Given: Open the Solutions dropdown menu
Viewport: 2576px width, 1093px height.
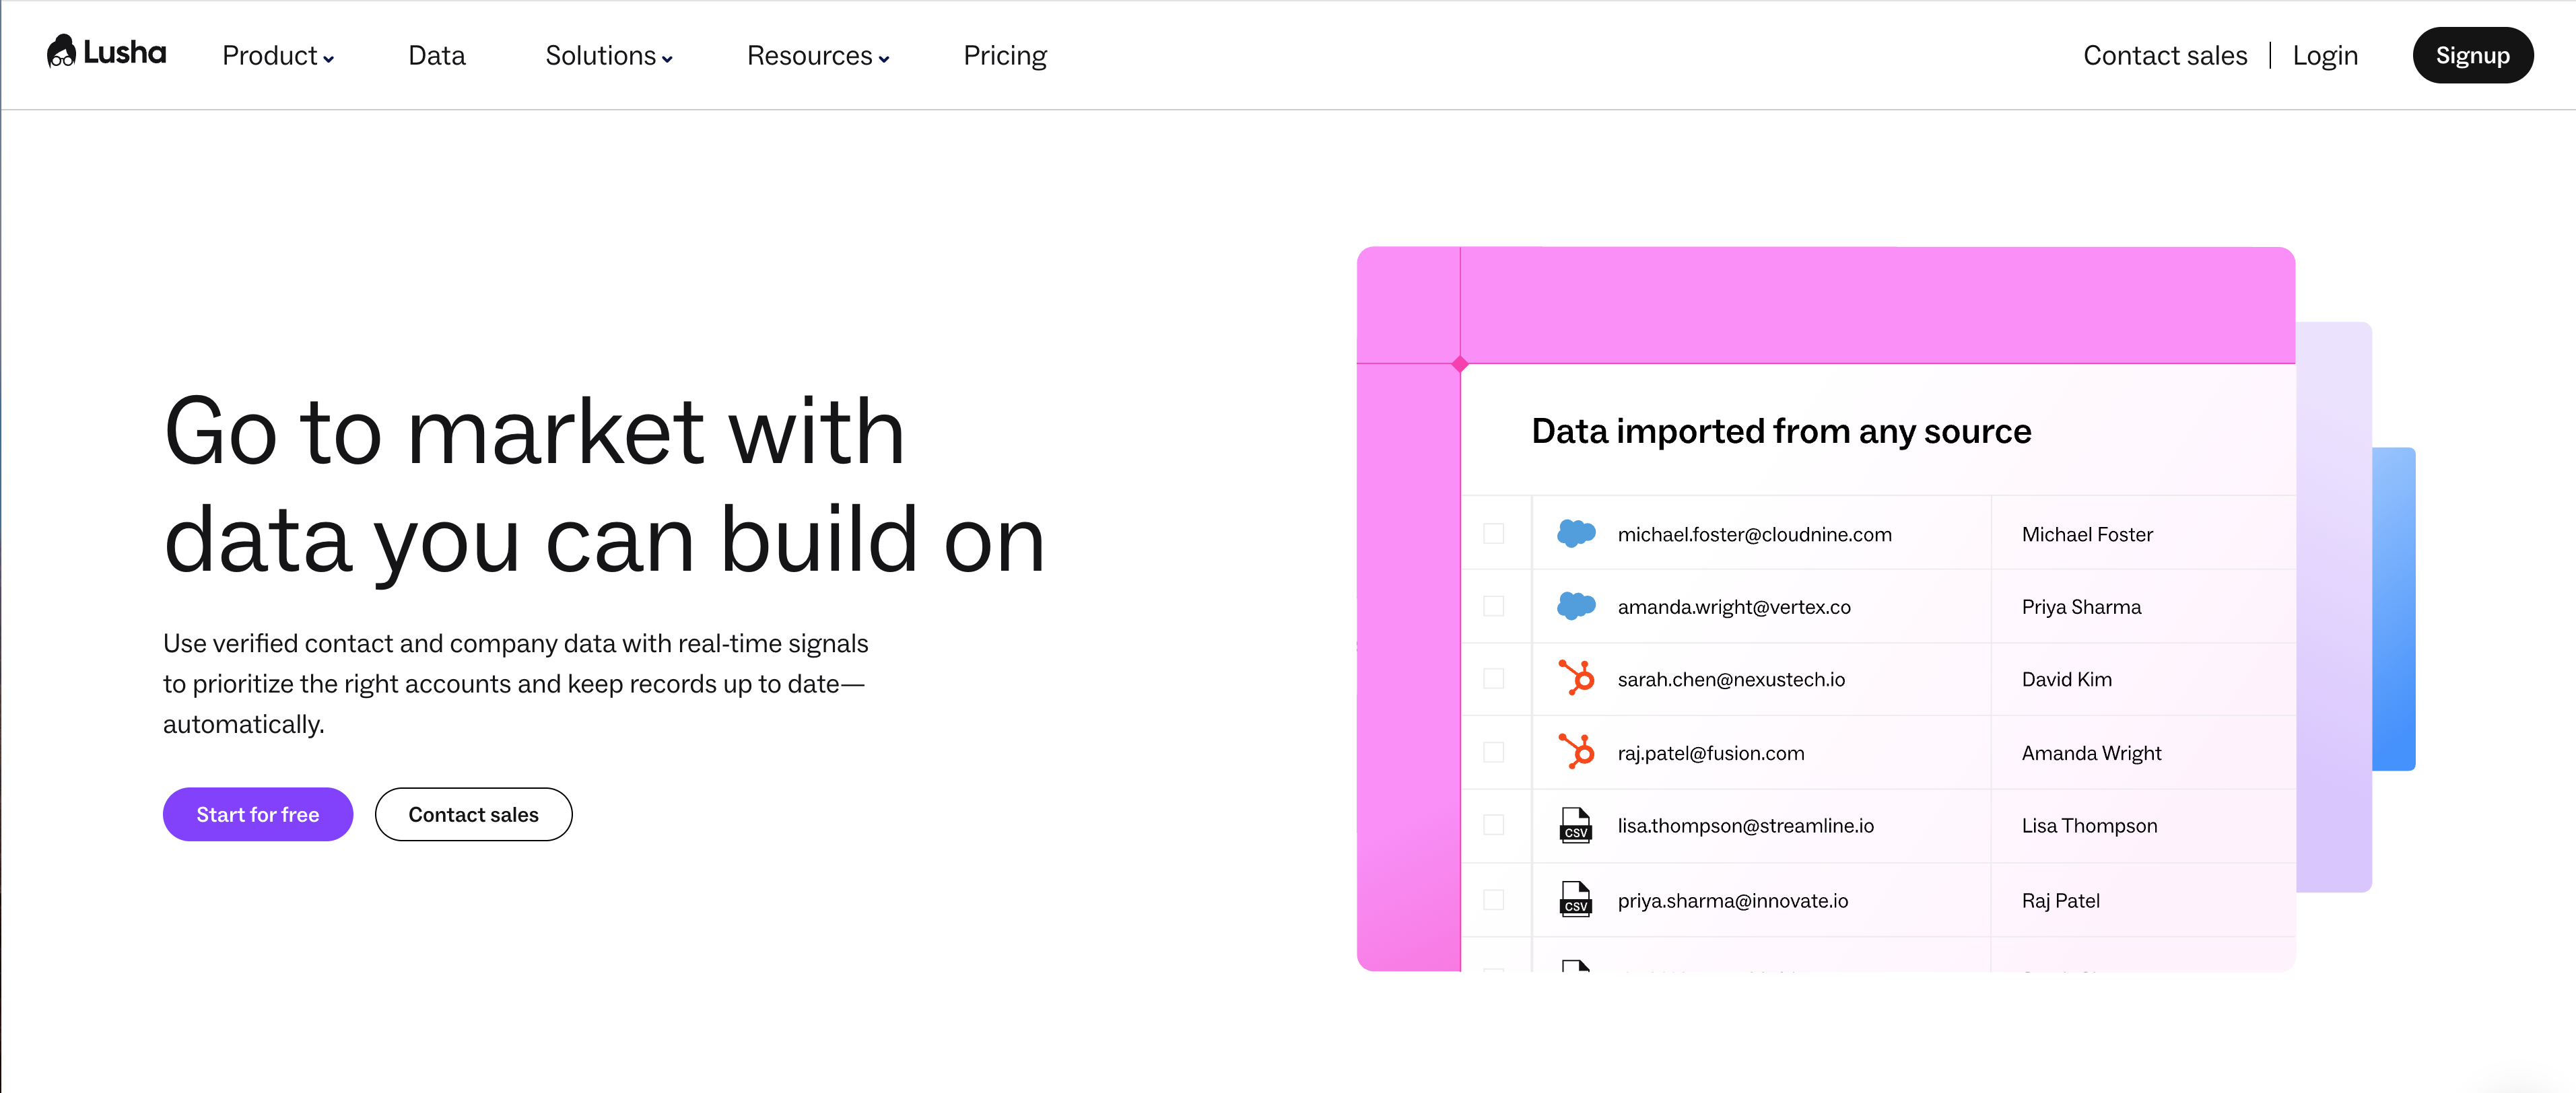Looking at the screenshot, I should point(608,56).
